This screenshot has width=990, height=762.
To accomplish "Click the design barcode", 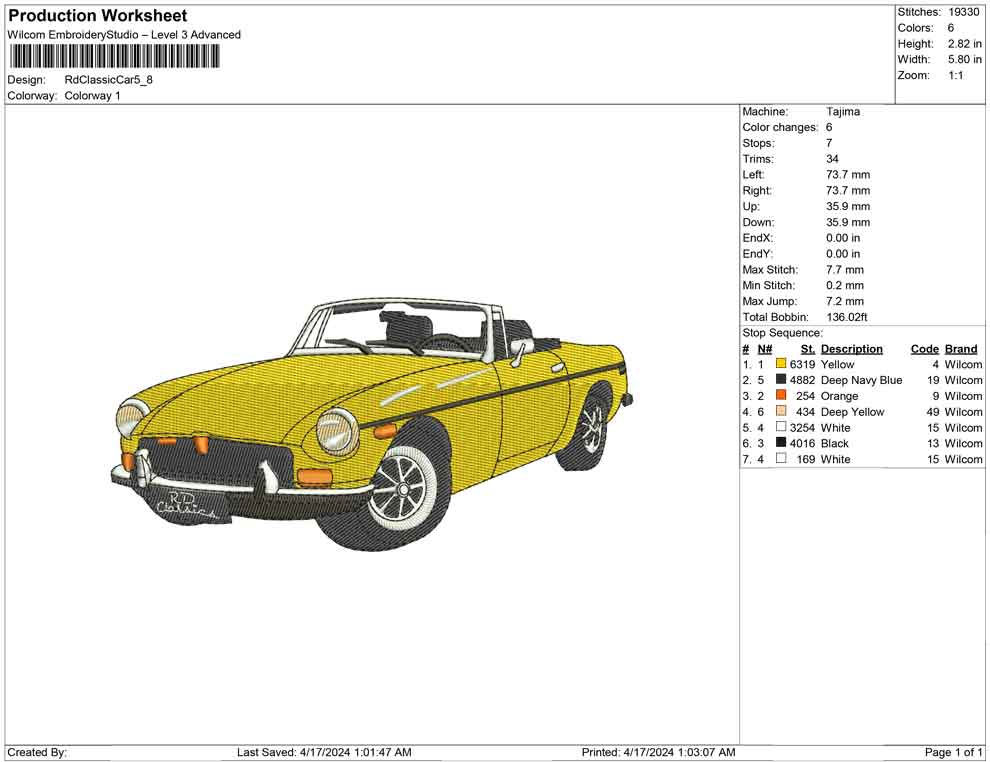I will 115,57.
